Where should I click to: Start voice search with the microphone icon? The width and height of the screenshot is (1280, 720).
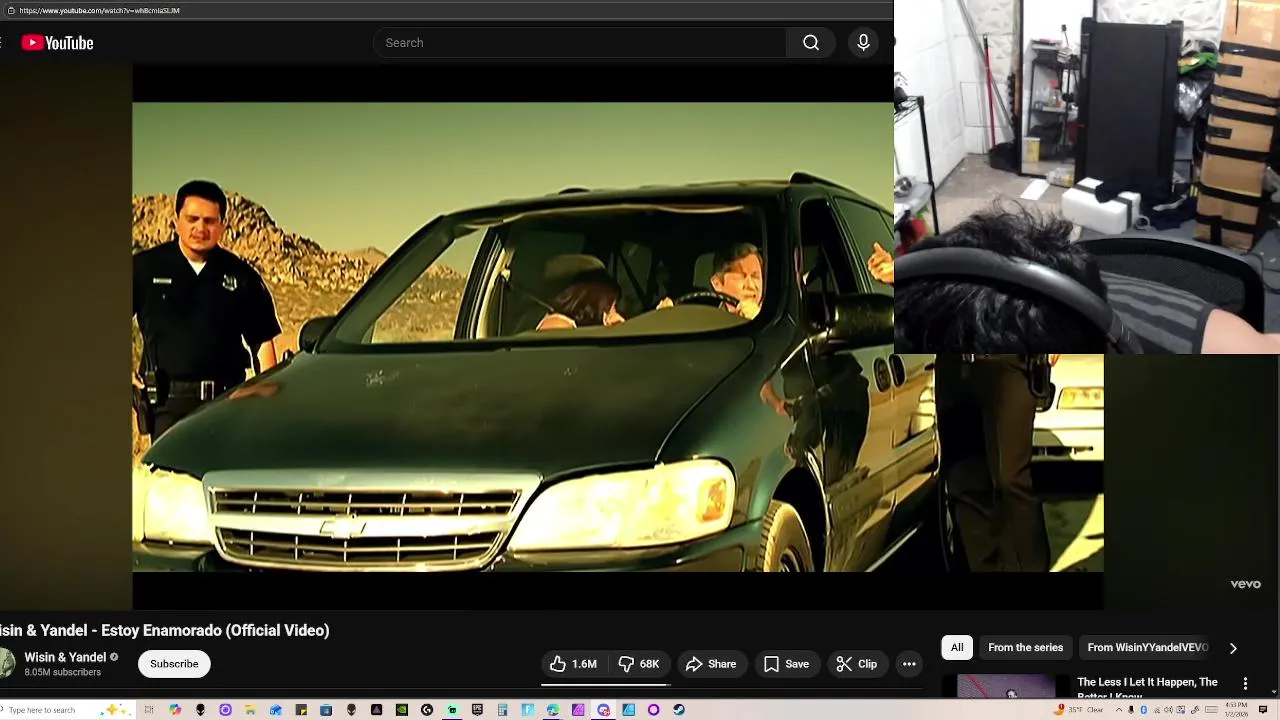[x=863, y=43]
